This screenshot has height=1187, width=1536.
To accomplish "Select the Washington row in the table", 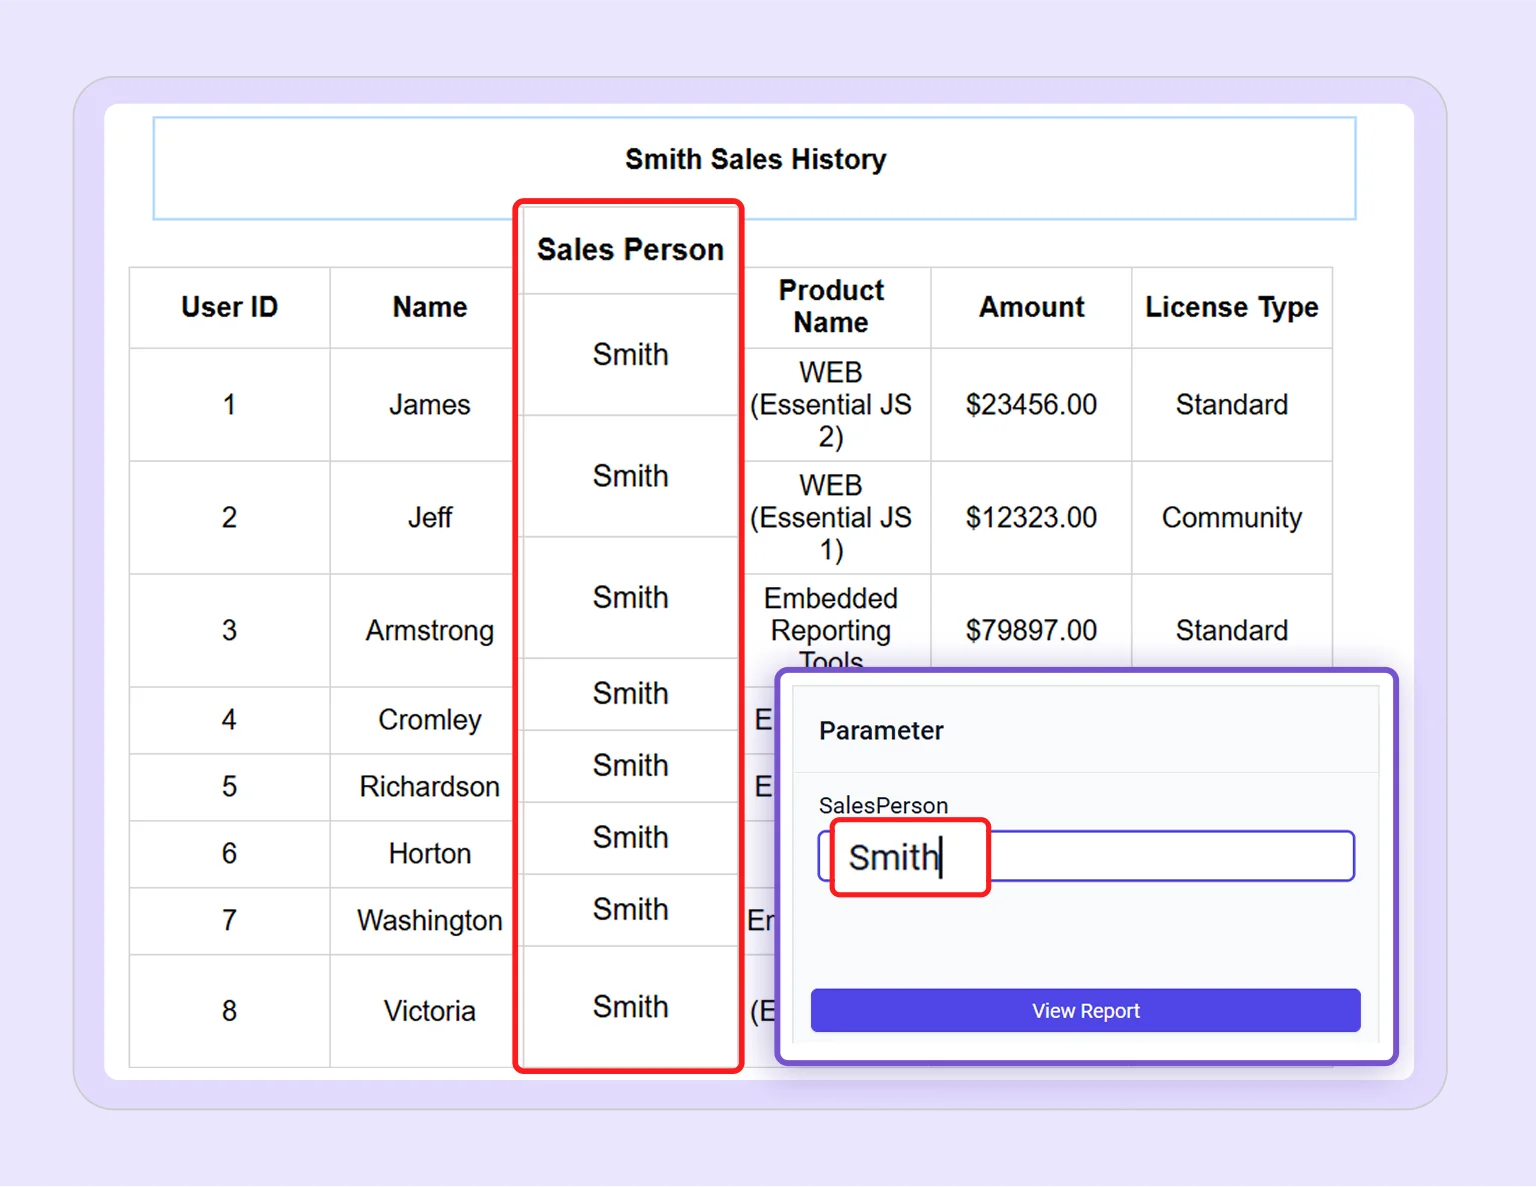I will [x=428, y=920].
